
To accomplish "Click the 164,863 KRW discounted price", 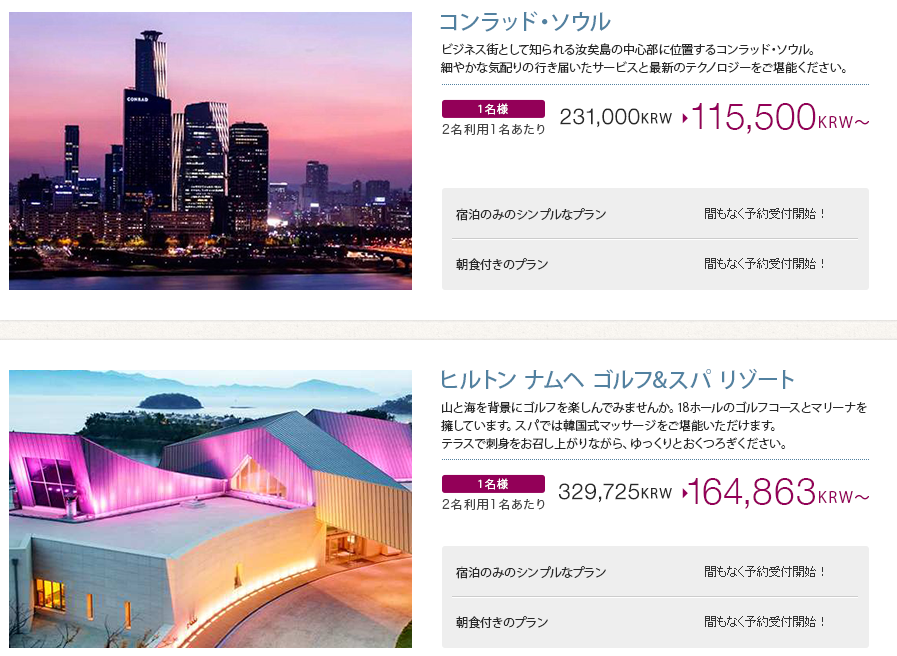I will [x=779, y=492].
